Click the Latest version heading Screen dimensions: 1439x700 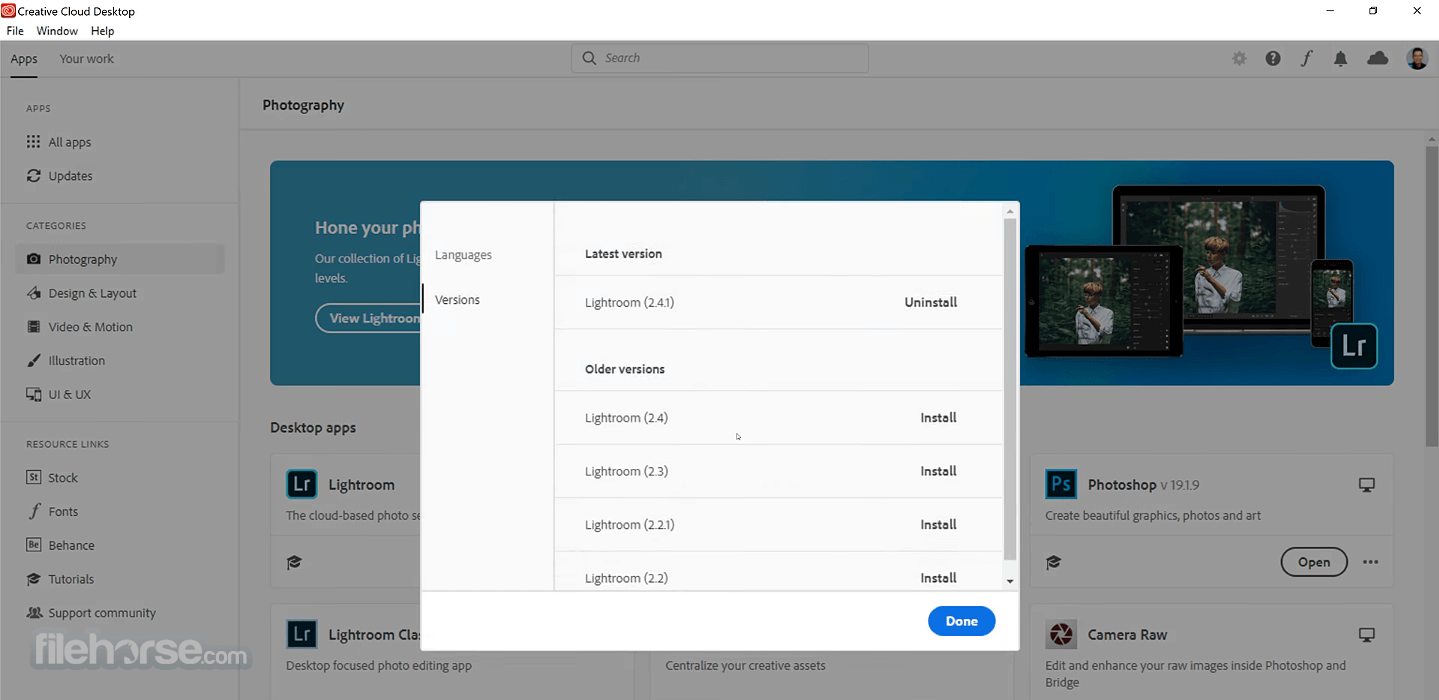tap(623, 254)
